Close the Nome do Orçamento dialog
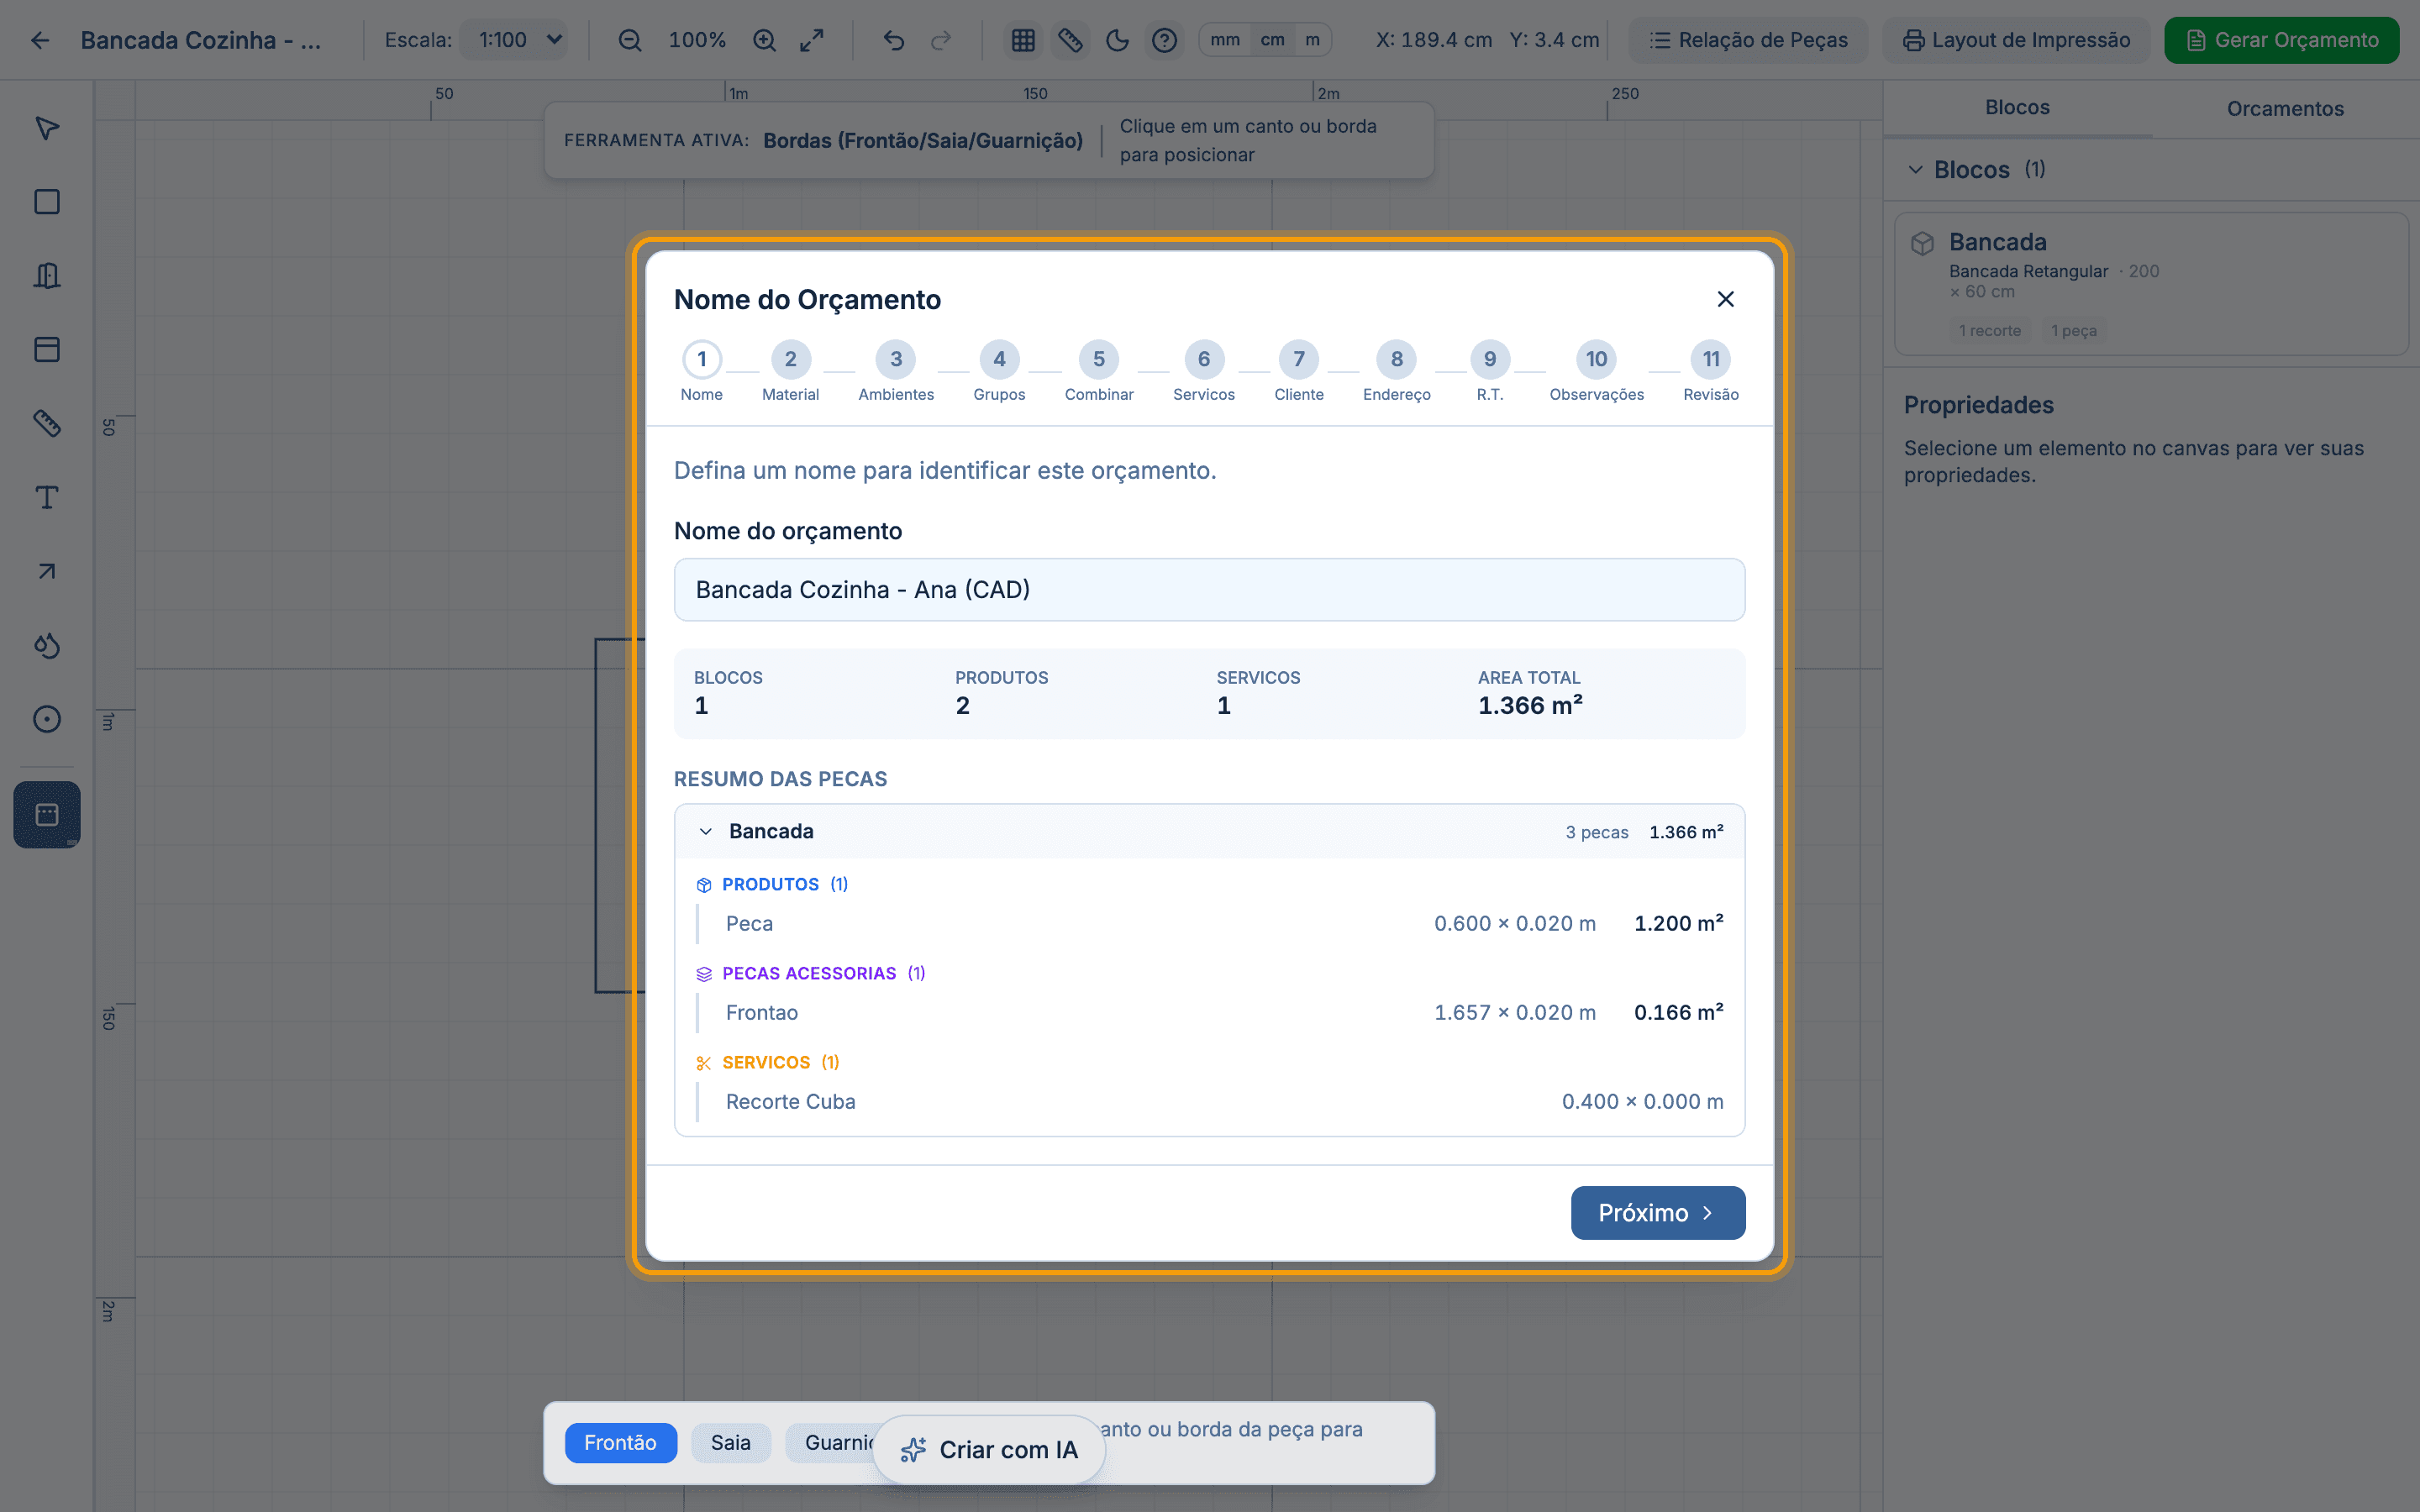The width and height of the screenshot is (2420, 1512). tap(1725, 299)
